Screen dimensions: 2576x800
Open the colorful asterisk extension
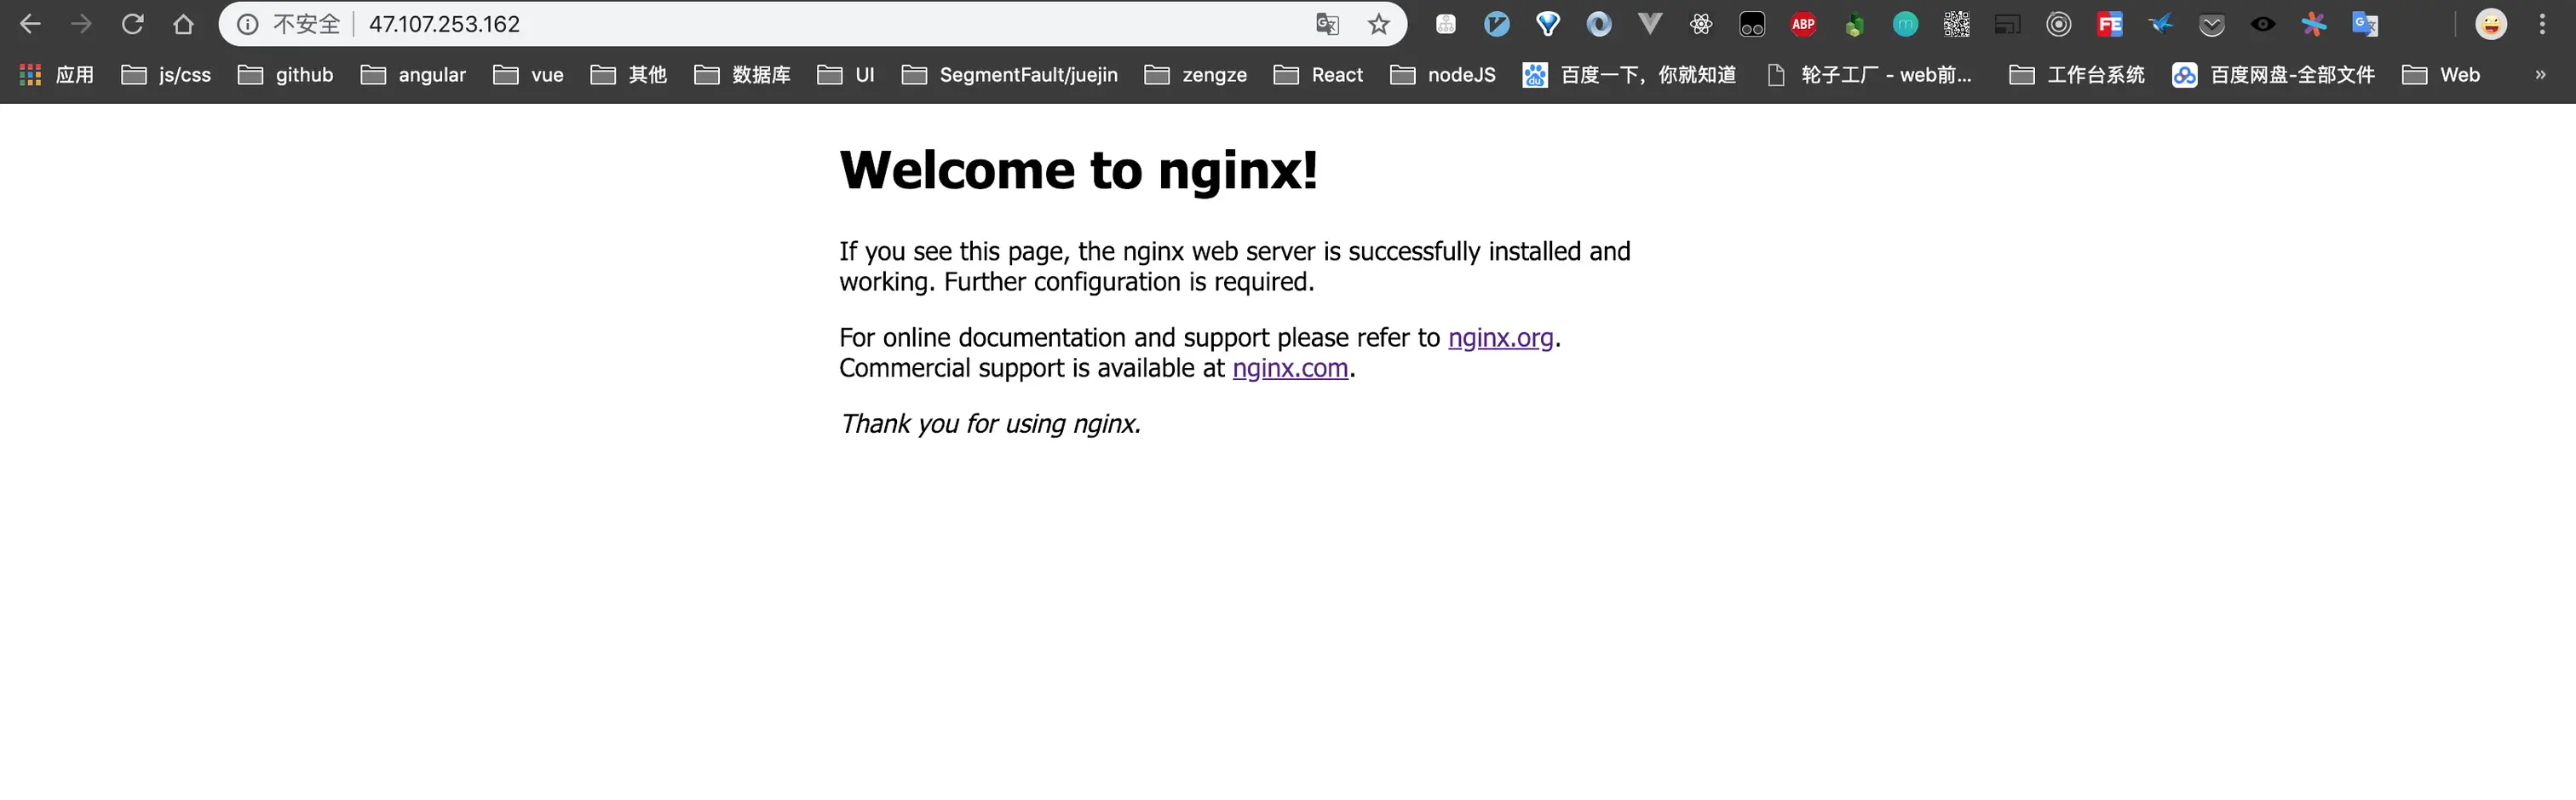(x=2314, y=24)
